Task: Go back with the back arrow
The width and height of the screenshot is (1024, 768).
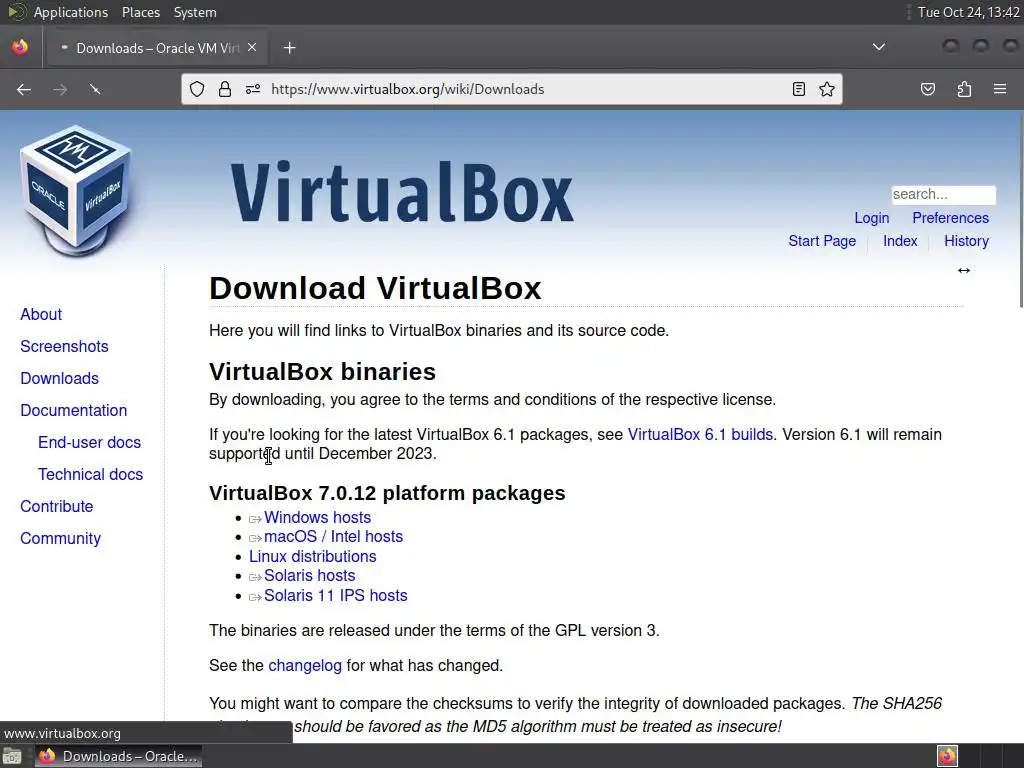Action: pos(24,89)
